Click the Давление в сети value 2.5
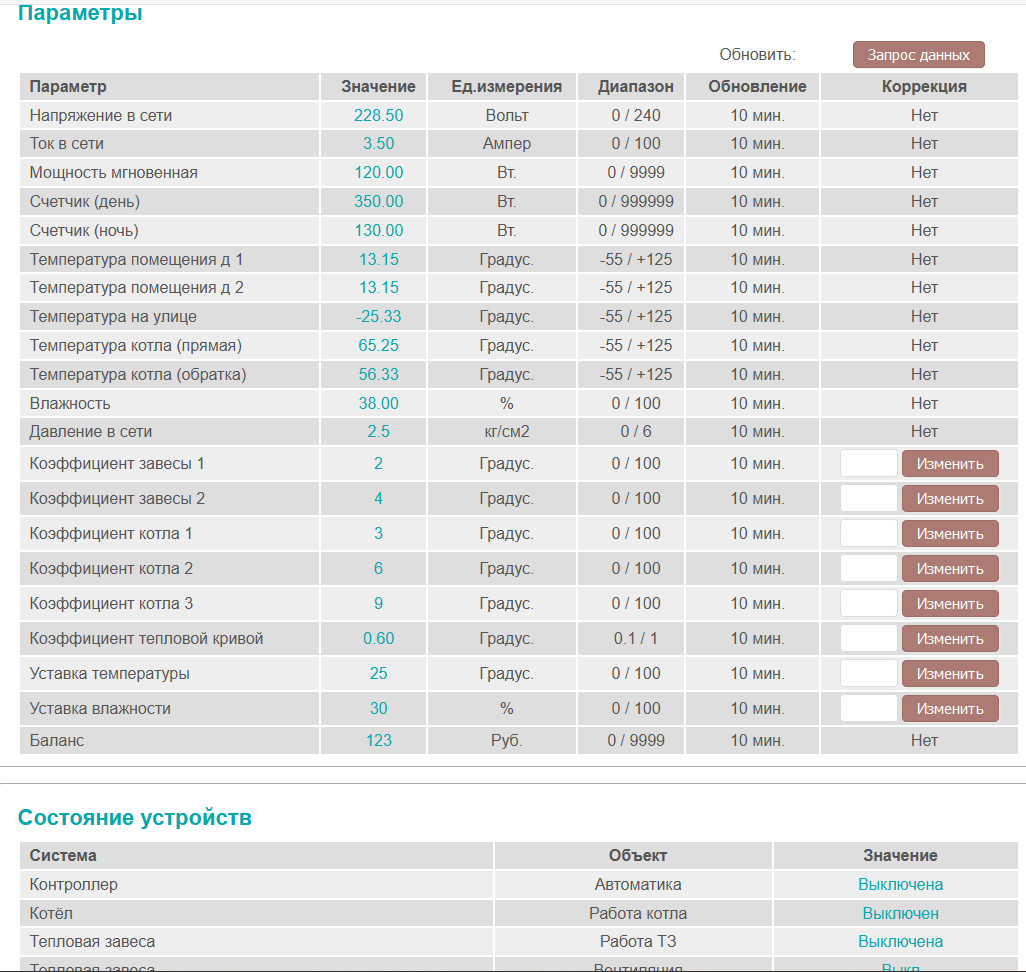The height and width of the screenshot is (972, 1026). [x=378, y=432]
